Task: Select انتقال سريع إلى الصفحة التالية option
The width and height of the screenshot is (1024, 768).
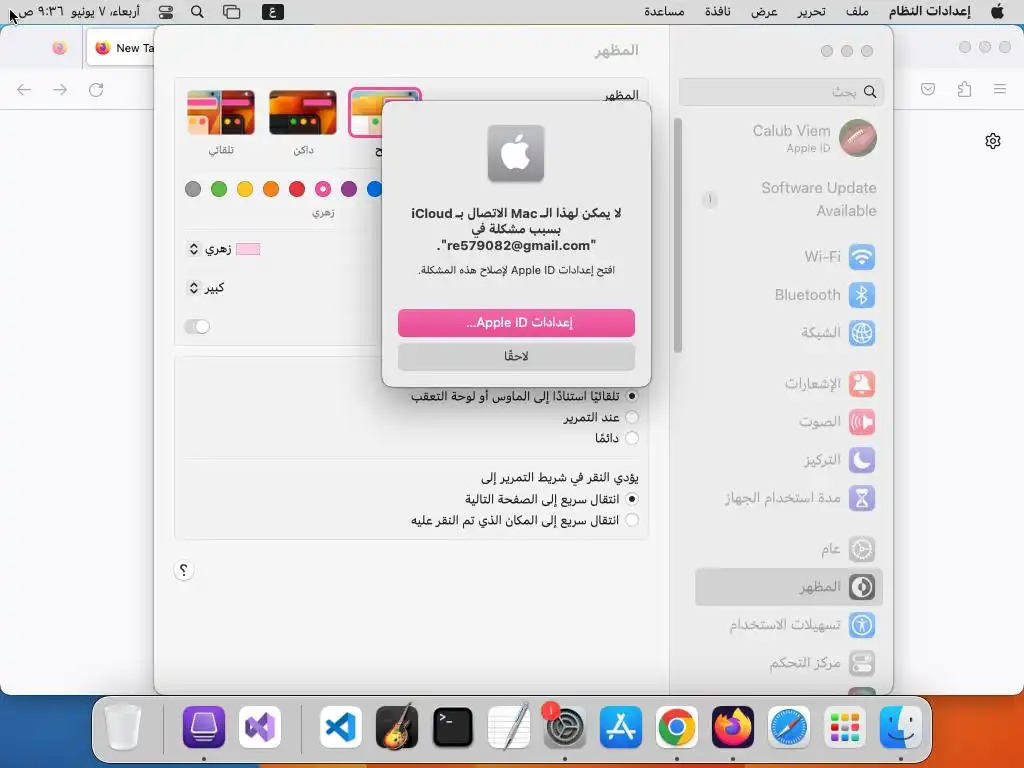Action: [x=632, y=500]
